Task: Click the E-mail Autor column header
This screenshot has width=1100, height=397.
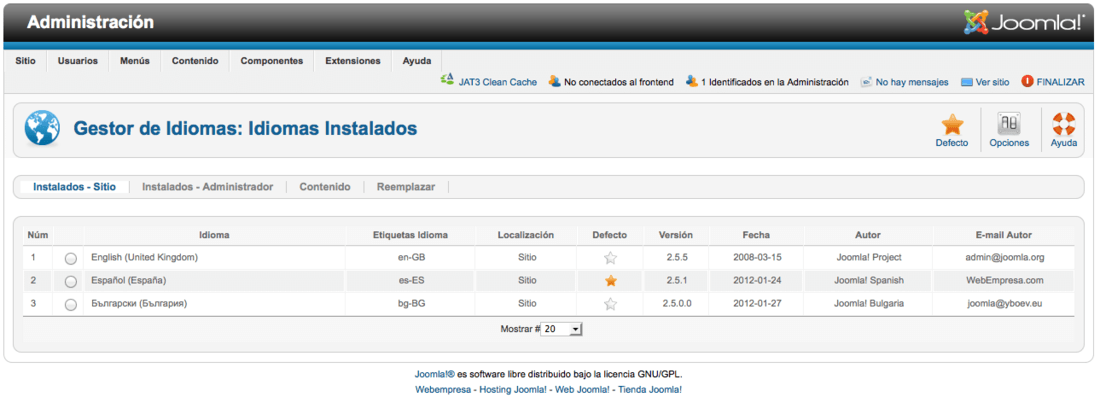Action: [x=1004, y=235]
